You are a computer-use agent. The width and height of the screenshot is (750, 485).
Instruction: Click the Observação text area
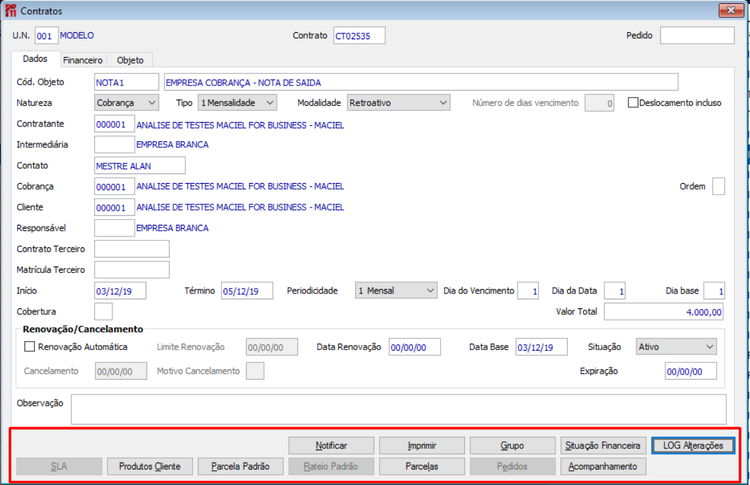click(398, 409)
